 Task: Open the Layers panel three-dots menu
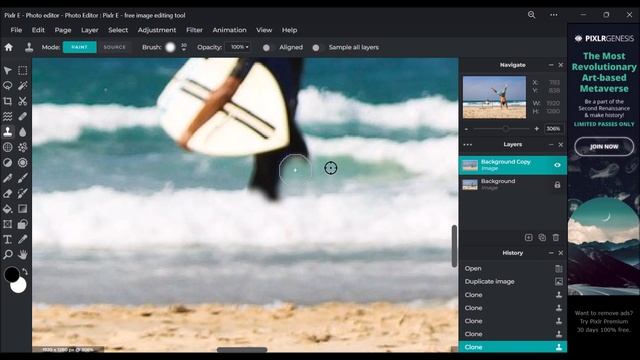coord(468,144)
